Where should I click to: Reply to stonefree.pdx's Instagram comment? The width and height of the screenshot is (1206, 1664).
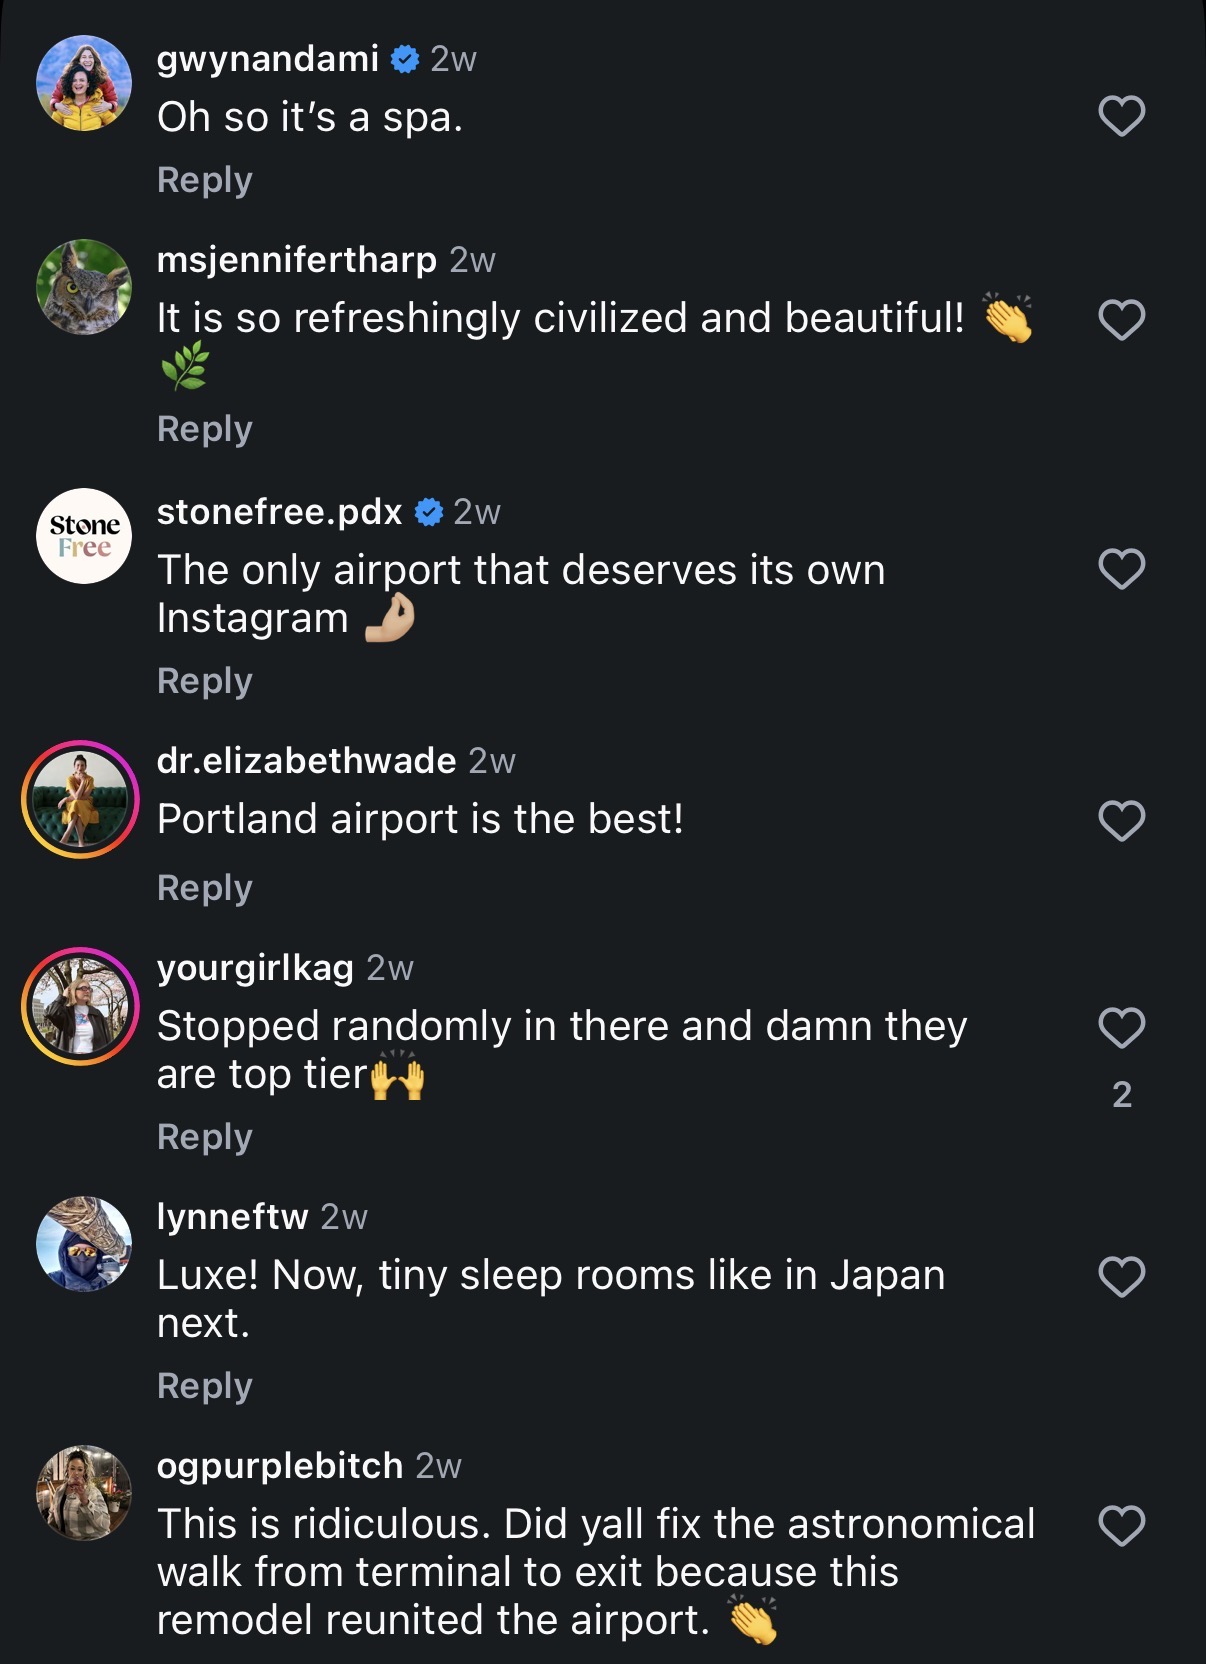[x=205, y=681]
